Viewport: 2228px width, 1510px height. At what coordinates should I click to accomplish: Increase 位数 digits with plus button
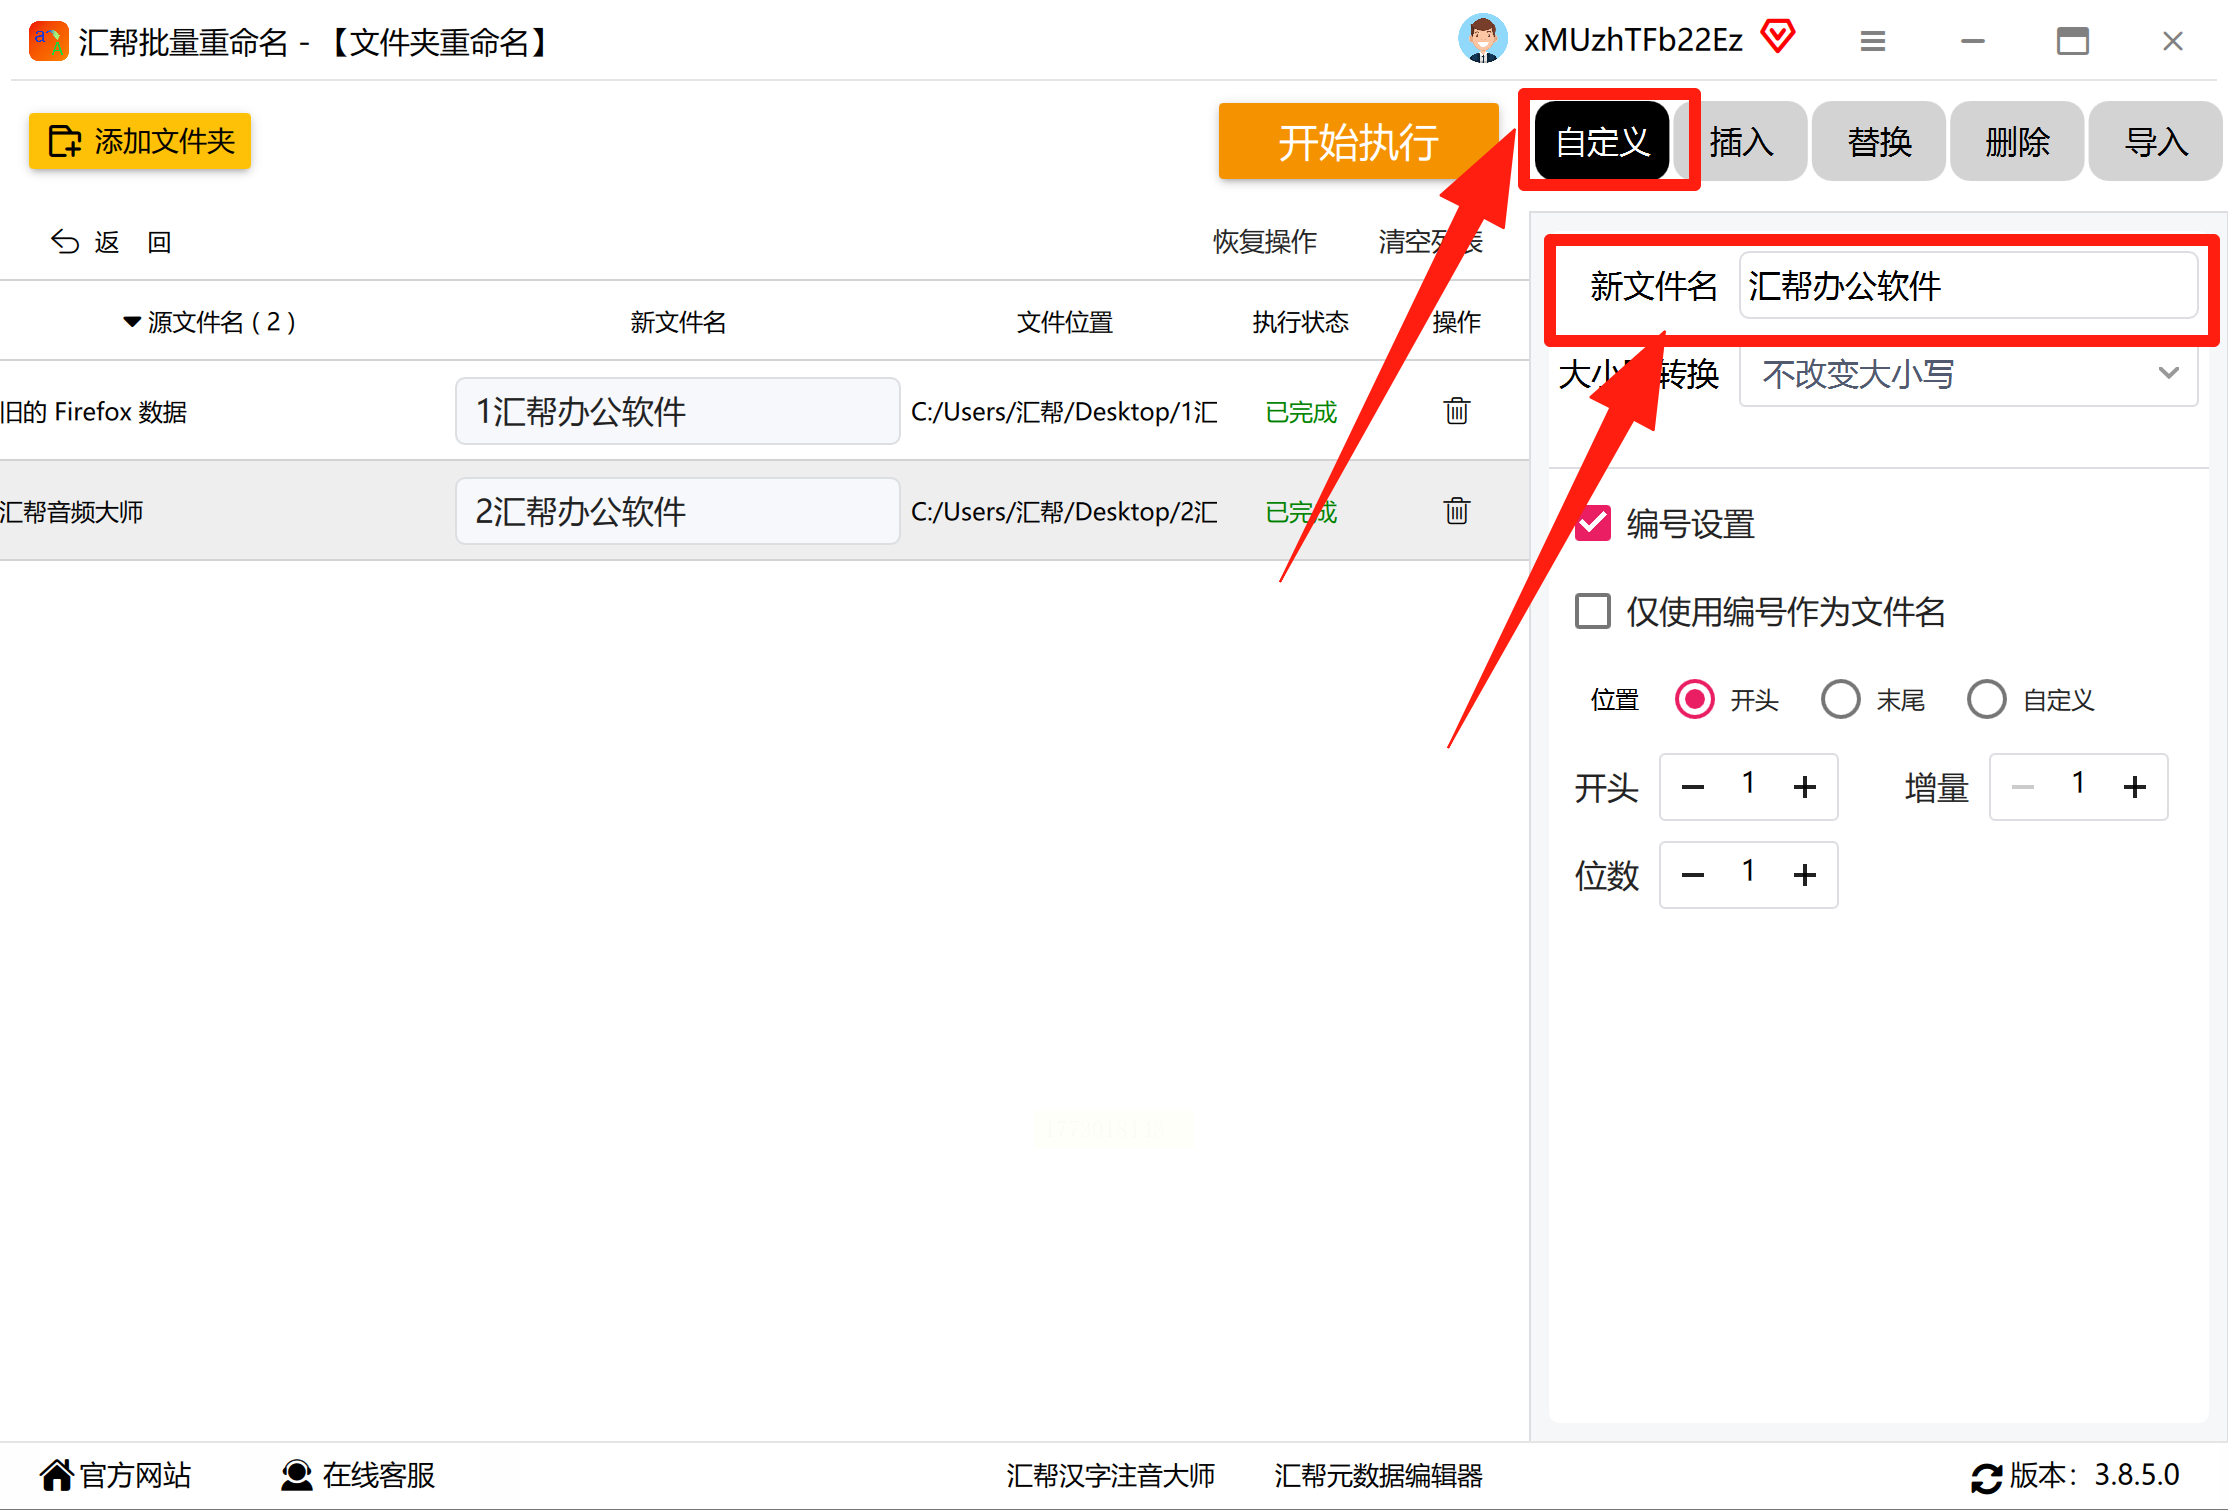click(1804, 875)
